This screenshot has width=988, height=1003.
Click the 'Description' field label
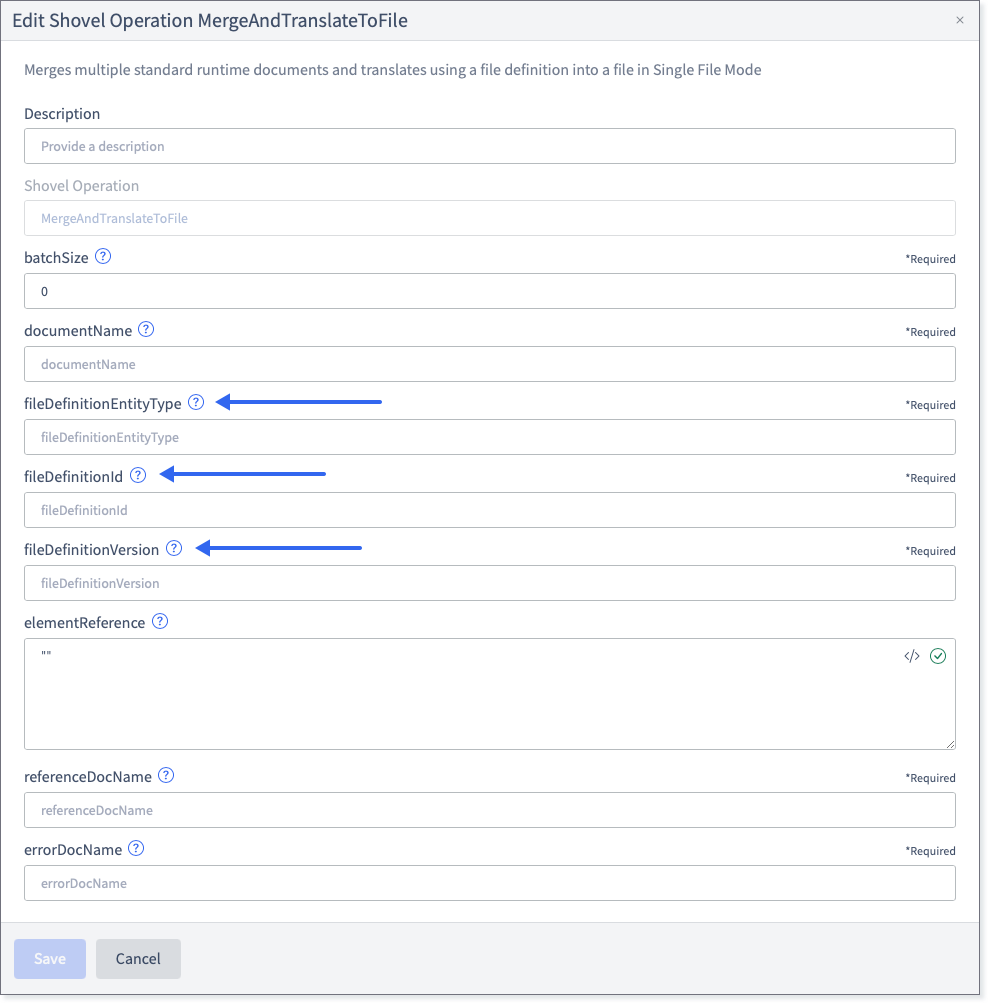click(62, 114)
